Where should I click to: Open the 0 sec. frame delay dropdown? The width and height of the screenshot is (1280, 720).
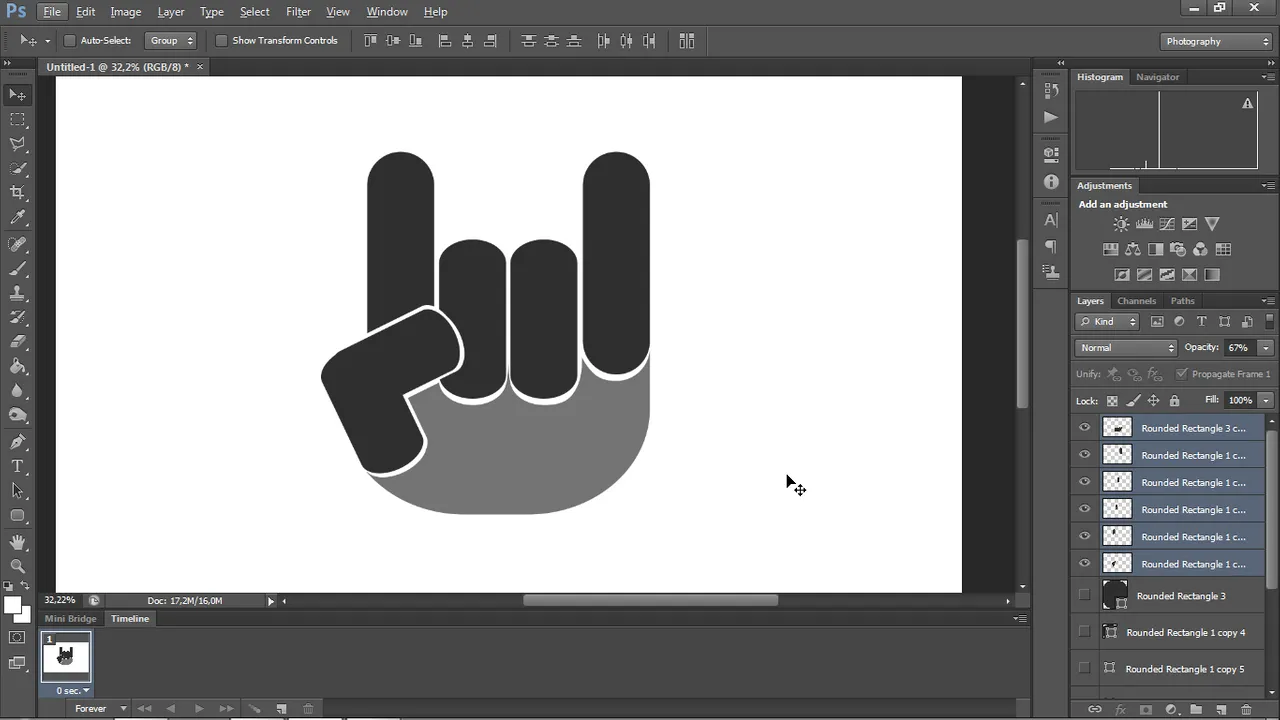point(73,691)
